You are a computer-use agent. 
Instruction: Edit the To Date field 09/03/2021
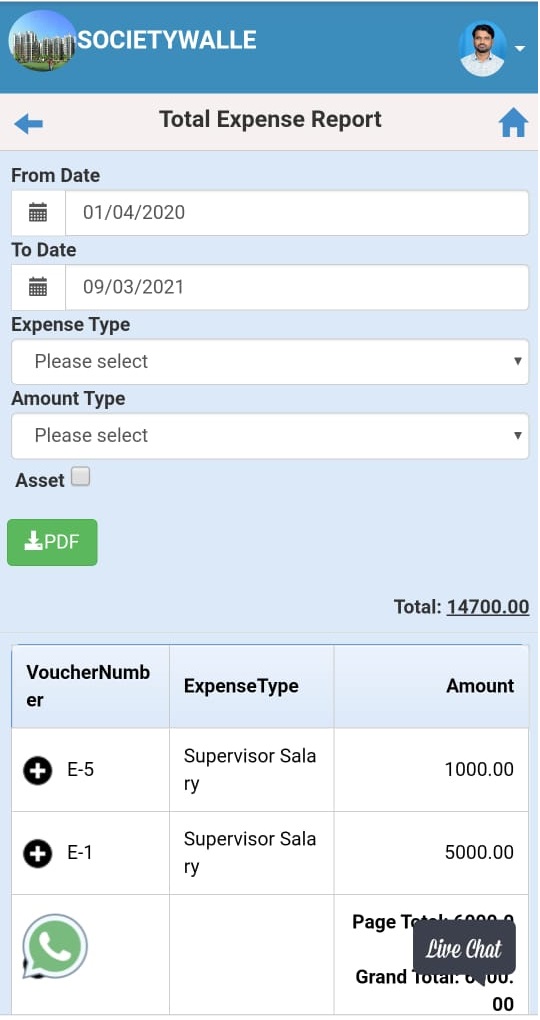(297, 287)
